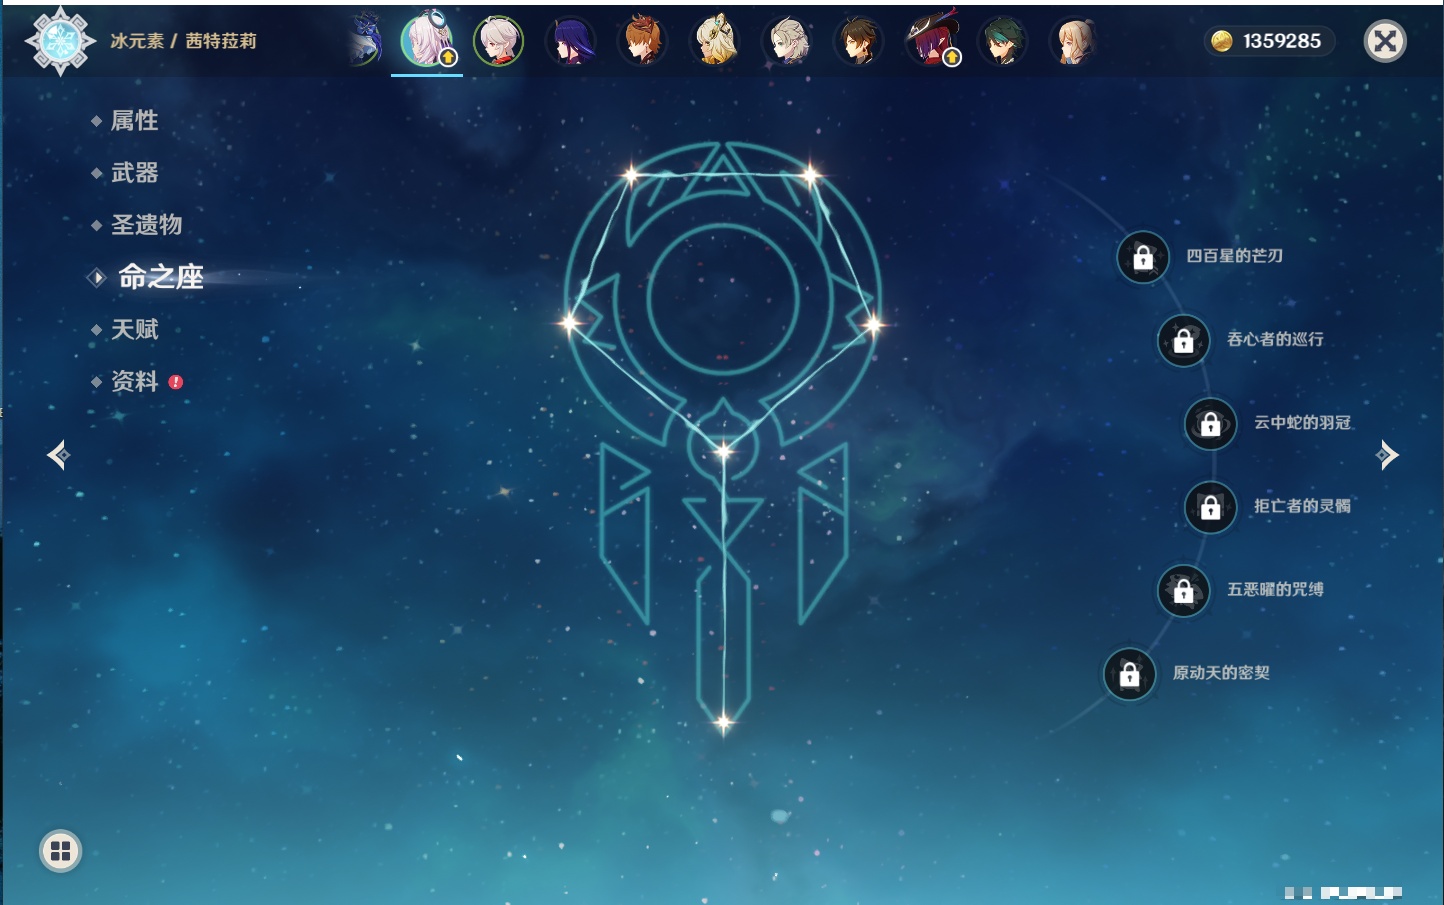Screen dimensions: 1444x905
Task: Click the lock icon beside 原动天的密契
Action: pos(1130,674)
